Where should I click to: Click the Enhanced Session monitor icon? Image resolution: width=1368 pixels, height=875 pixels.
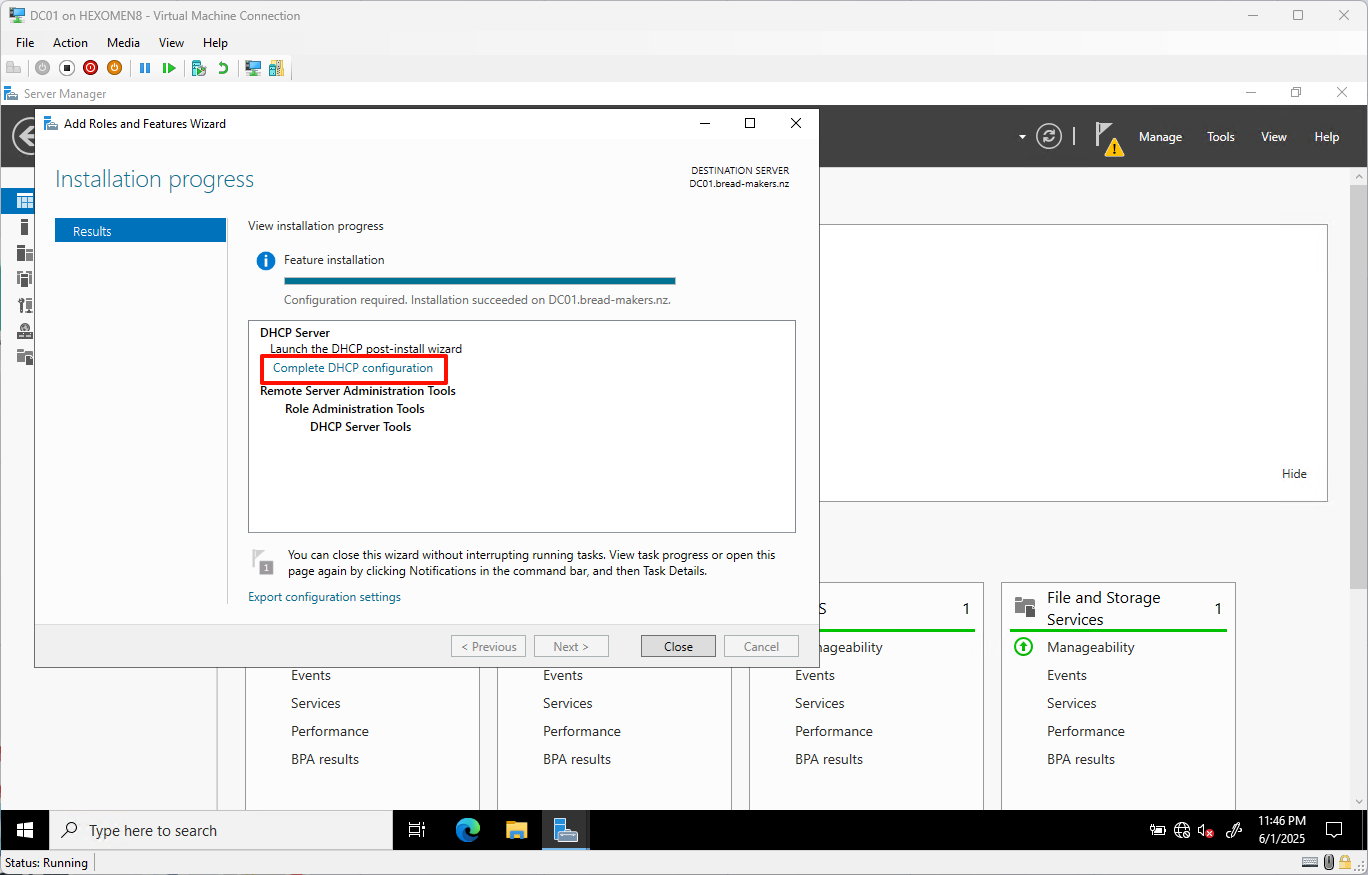click(253, 68)
